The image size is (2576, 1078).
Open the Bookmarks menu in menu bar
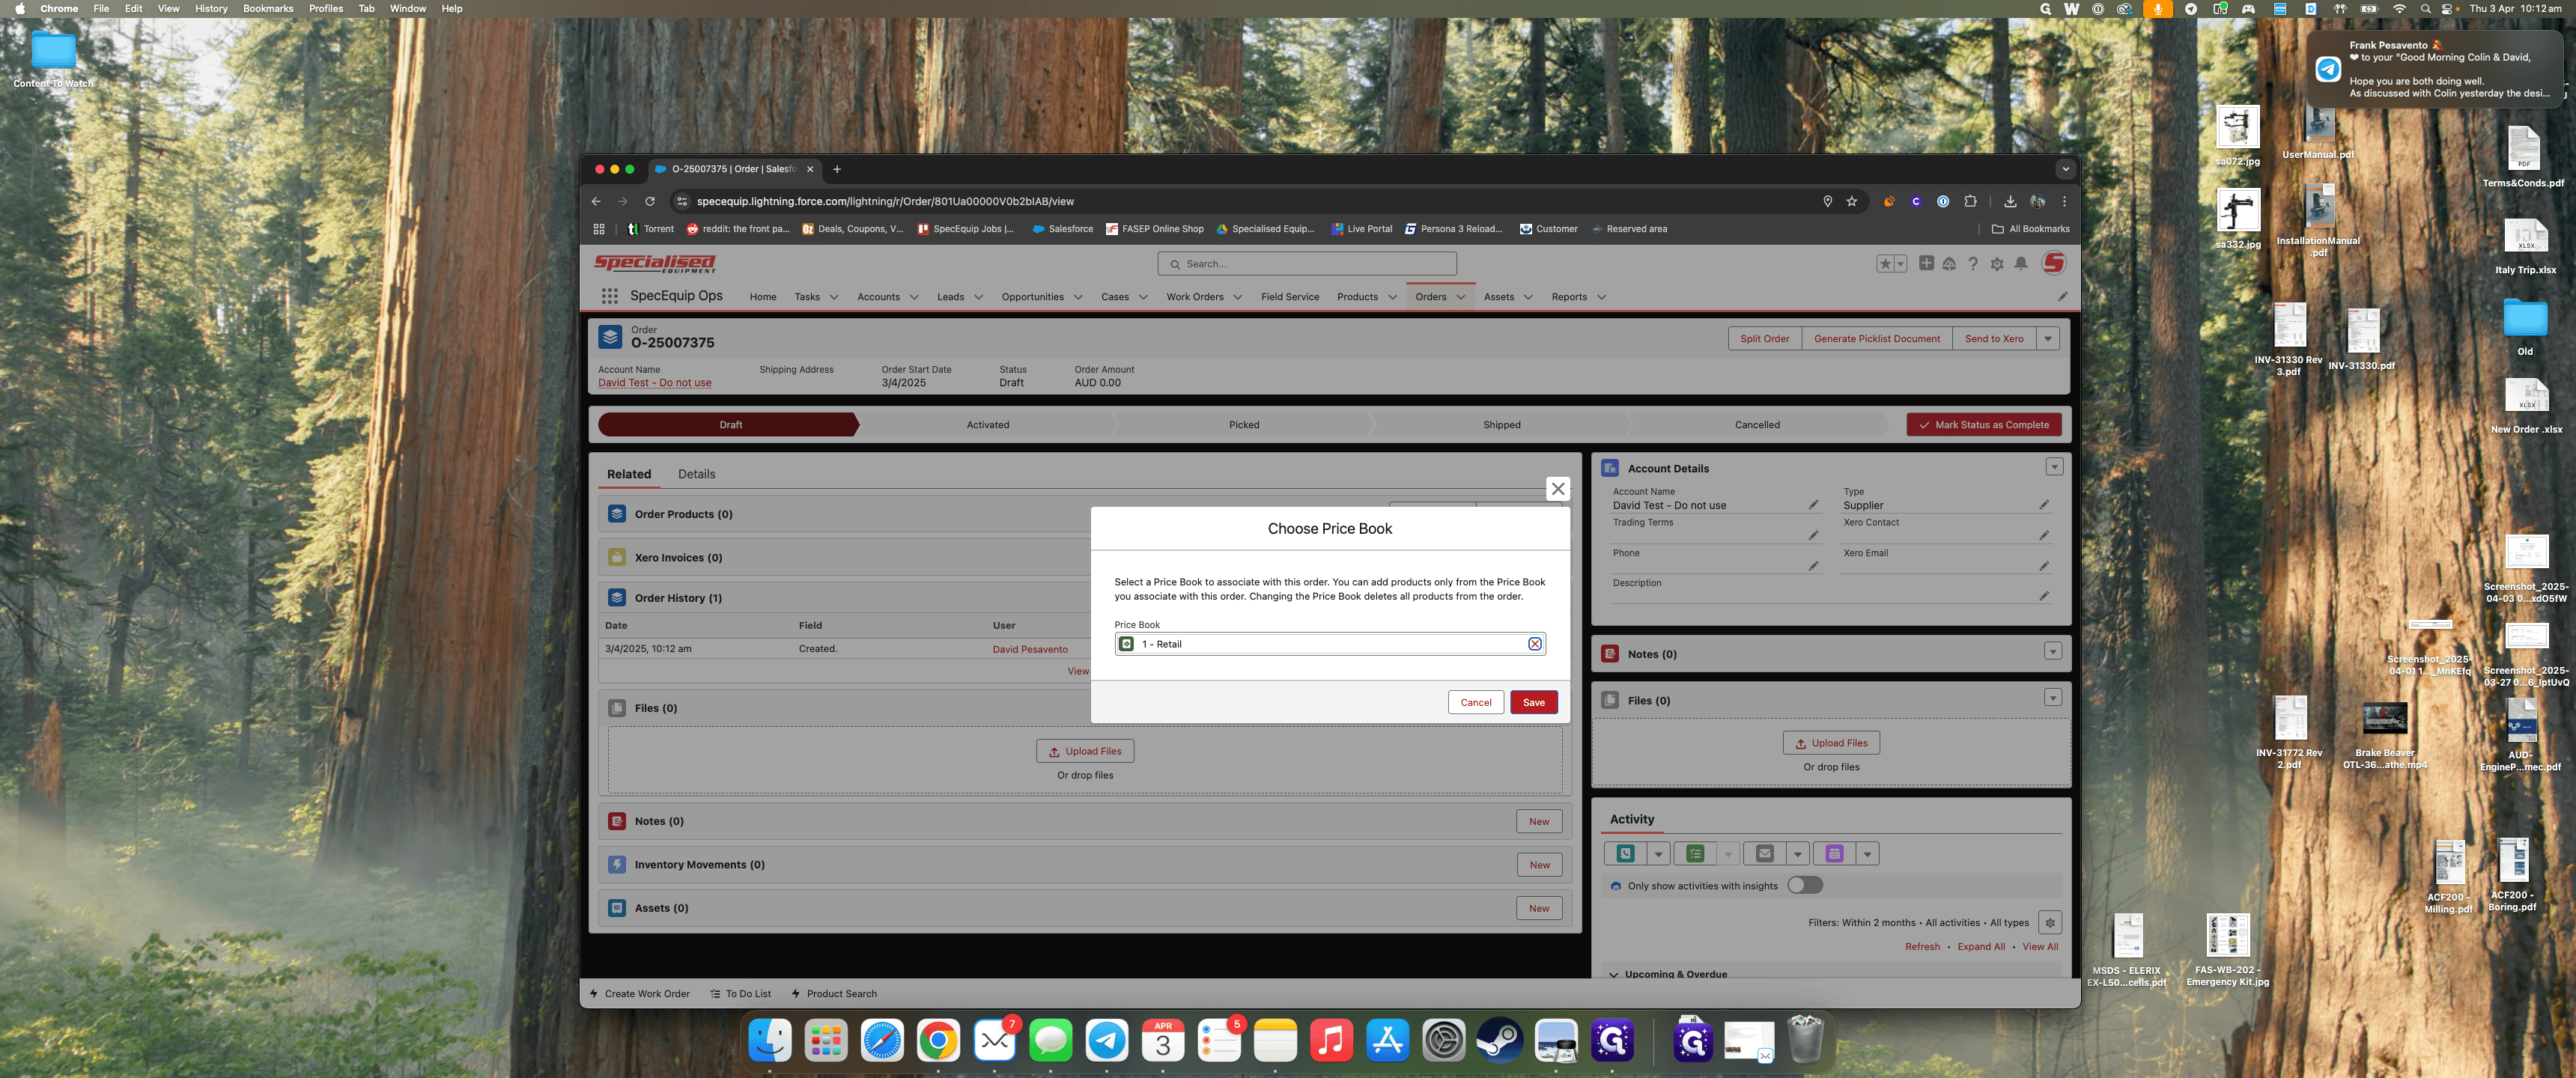(x=268, y=9)
